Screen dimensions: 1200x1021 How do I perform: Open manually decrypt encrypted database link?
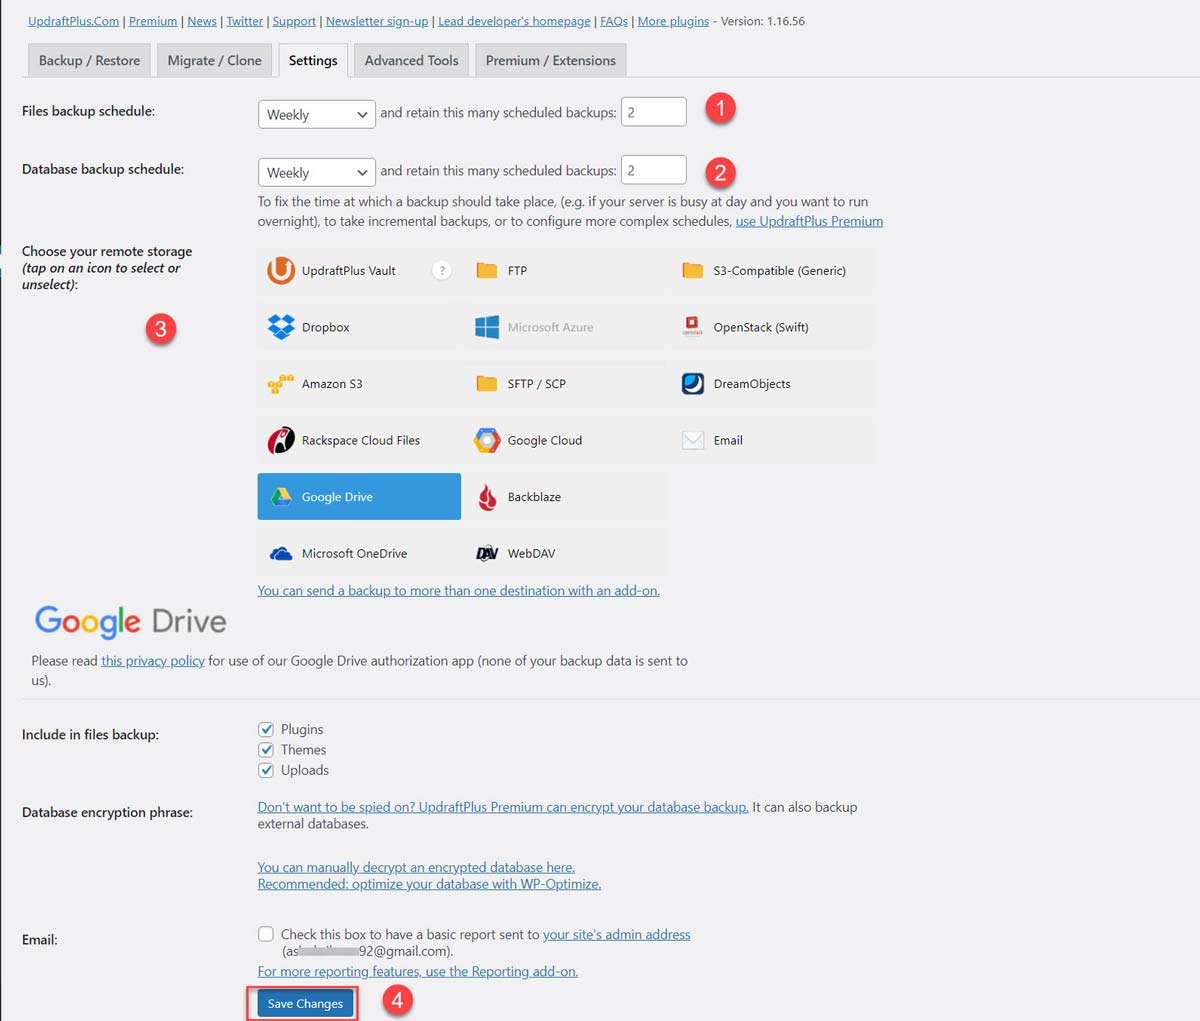[x=416, y=867]
